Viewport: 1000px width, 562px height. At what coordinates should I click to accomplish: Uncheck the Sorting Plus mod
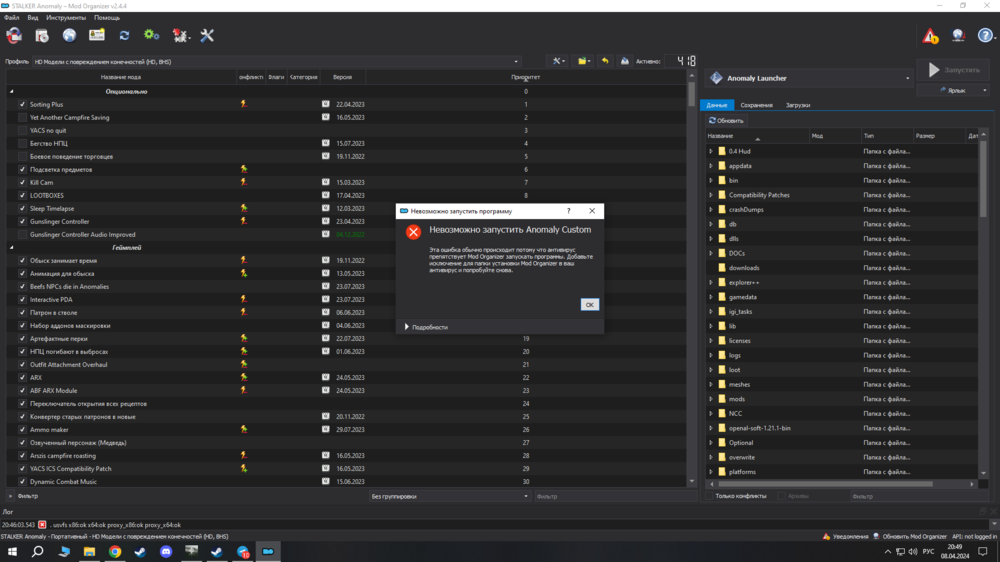23,104
